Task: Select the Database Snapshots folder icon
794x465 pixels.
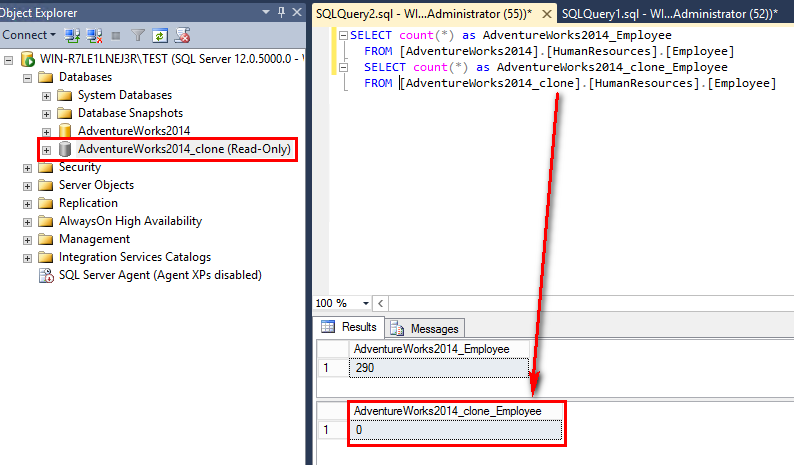Action: tap(64, 113)
